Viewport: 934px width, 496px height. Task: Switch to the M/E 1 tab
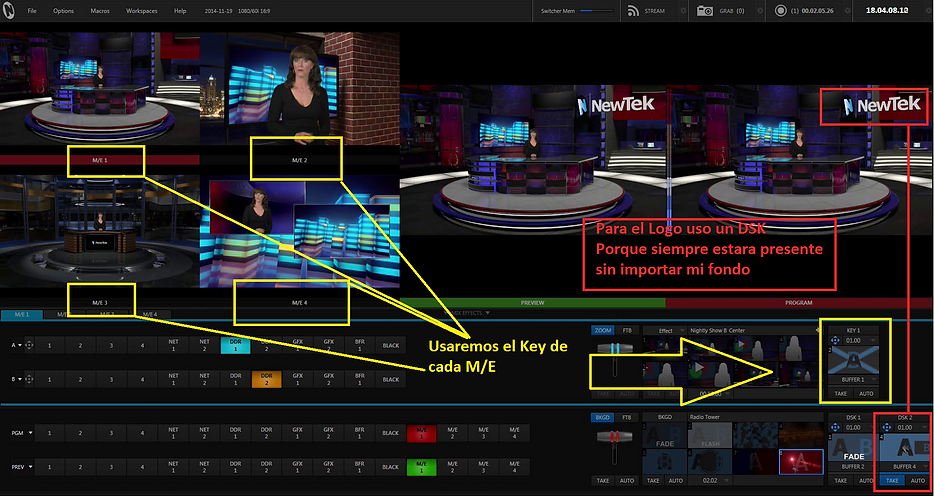coord(22,314)
